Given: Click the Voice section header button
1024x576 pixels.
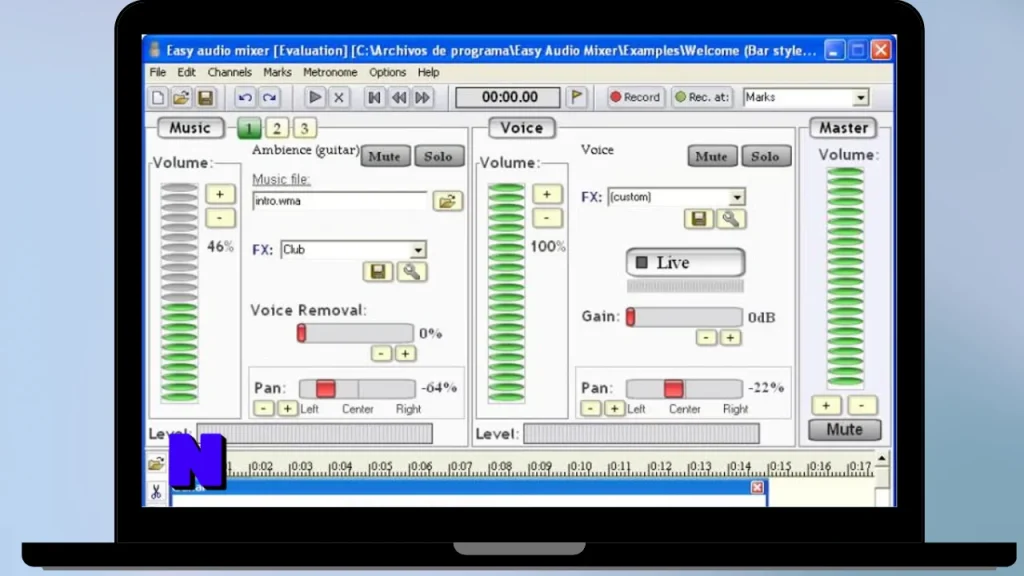Looking at the screenshot, I should coord(522,128).
